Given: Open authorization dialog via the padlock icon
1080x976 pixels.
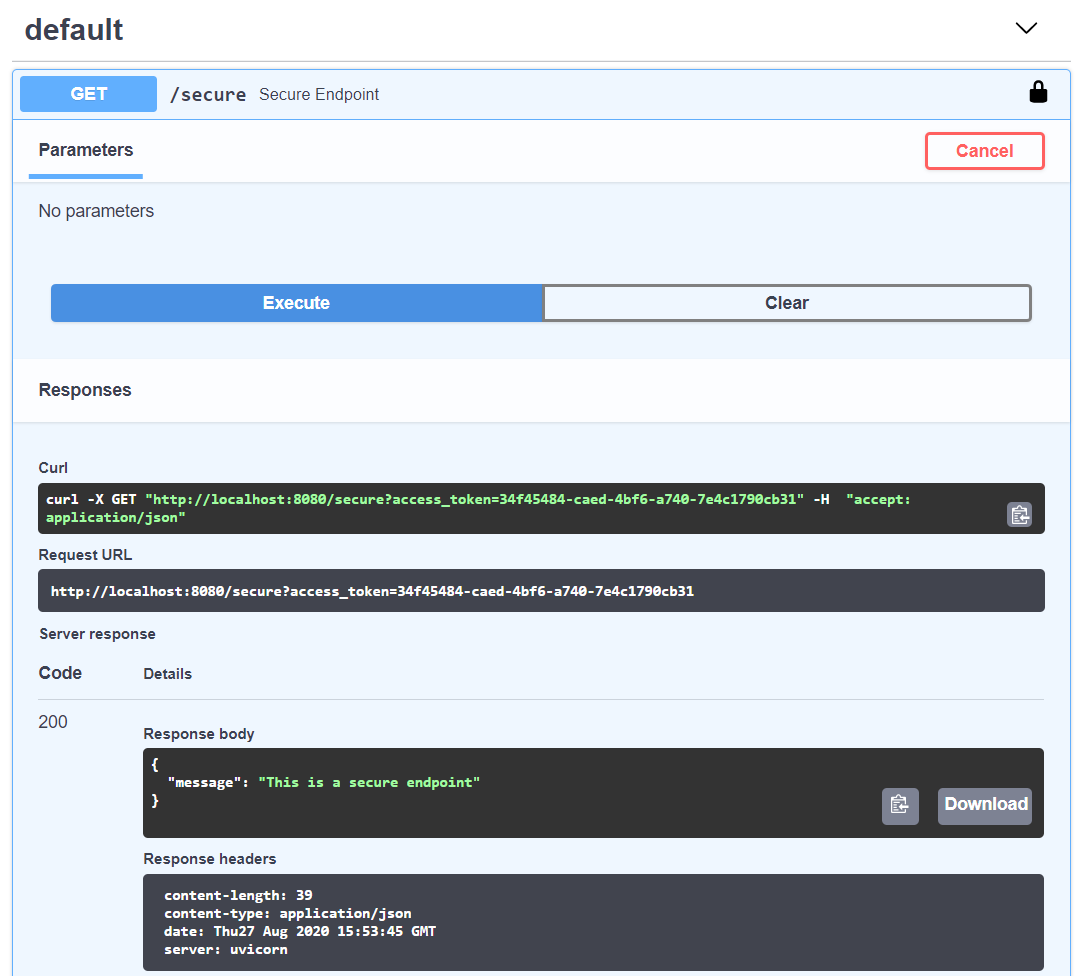Looking at the screenshot, I should pos(1038,91).
